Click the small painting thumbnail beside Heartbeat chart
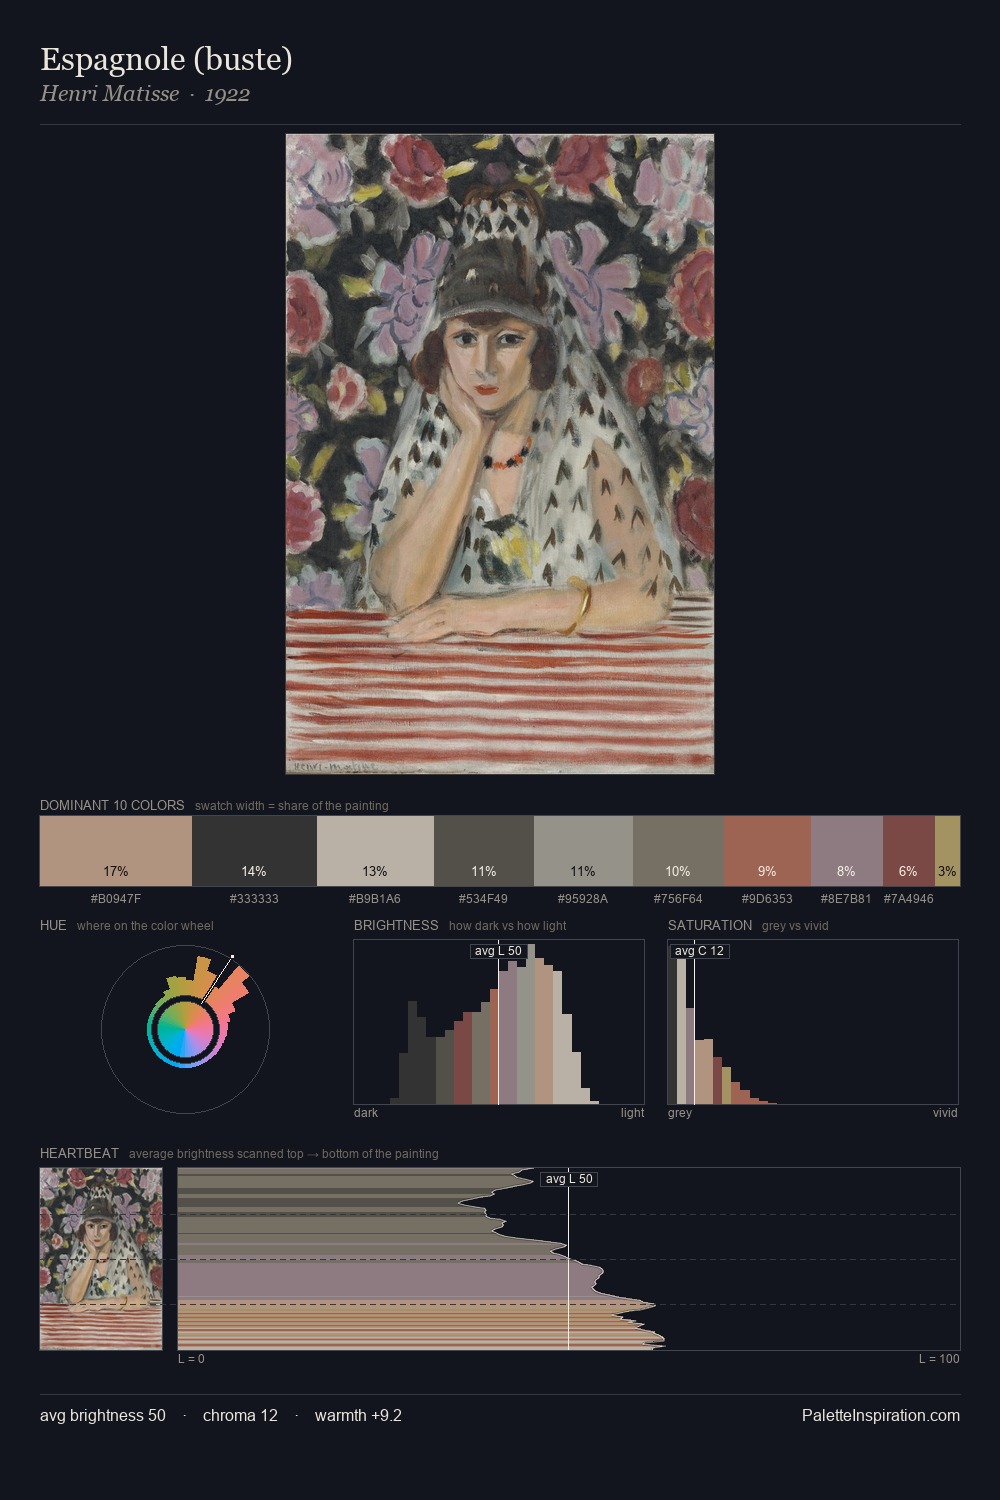1000x1500 pixels. 101,1259
